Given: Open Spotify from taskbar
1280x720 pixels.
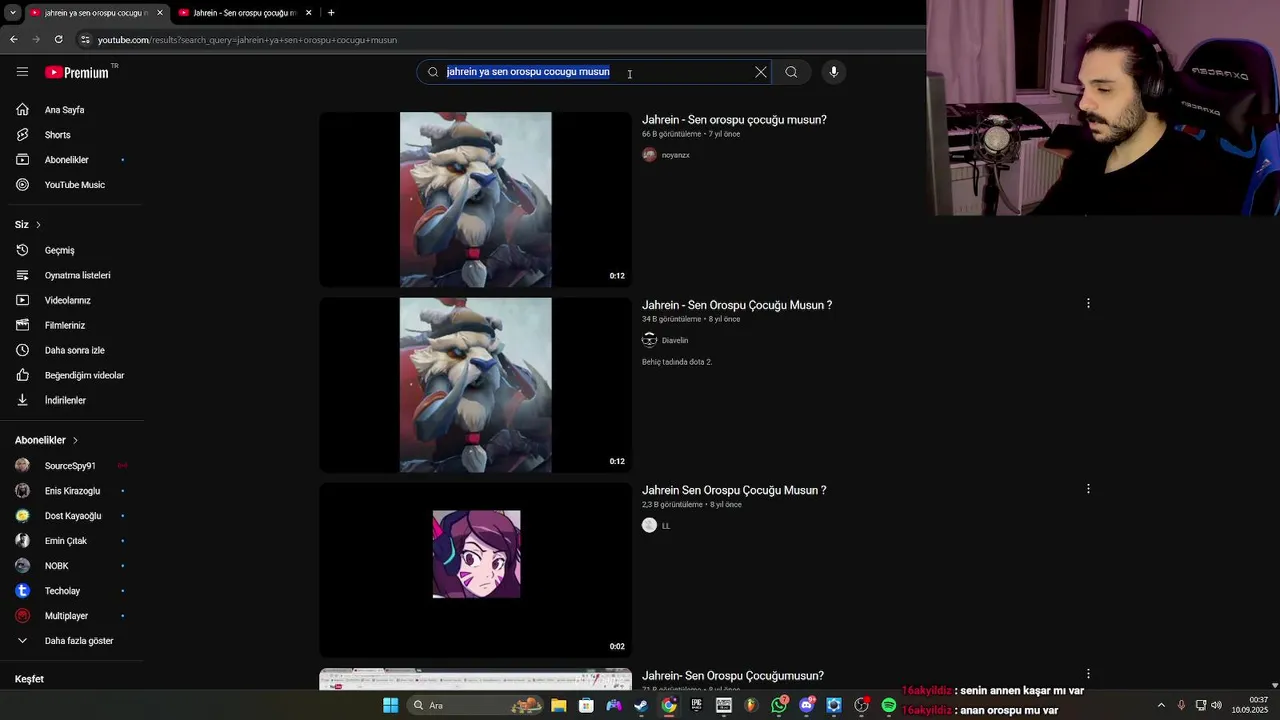Looking at the screenshot, I should [889, 705].
